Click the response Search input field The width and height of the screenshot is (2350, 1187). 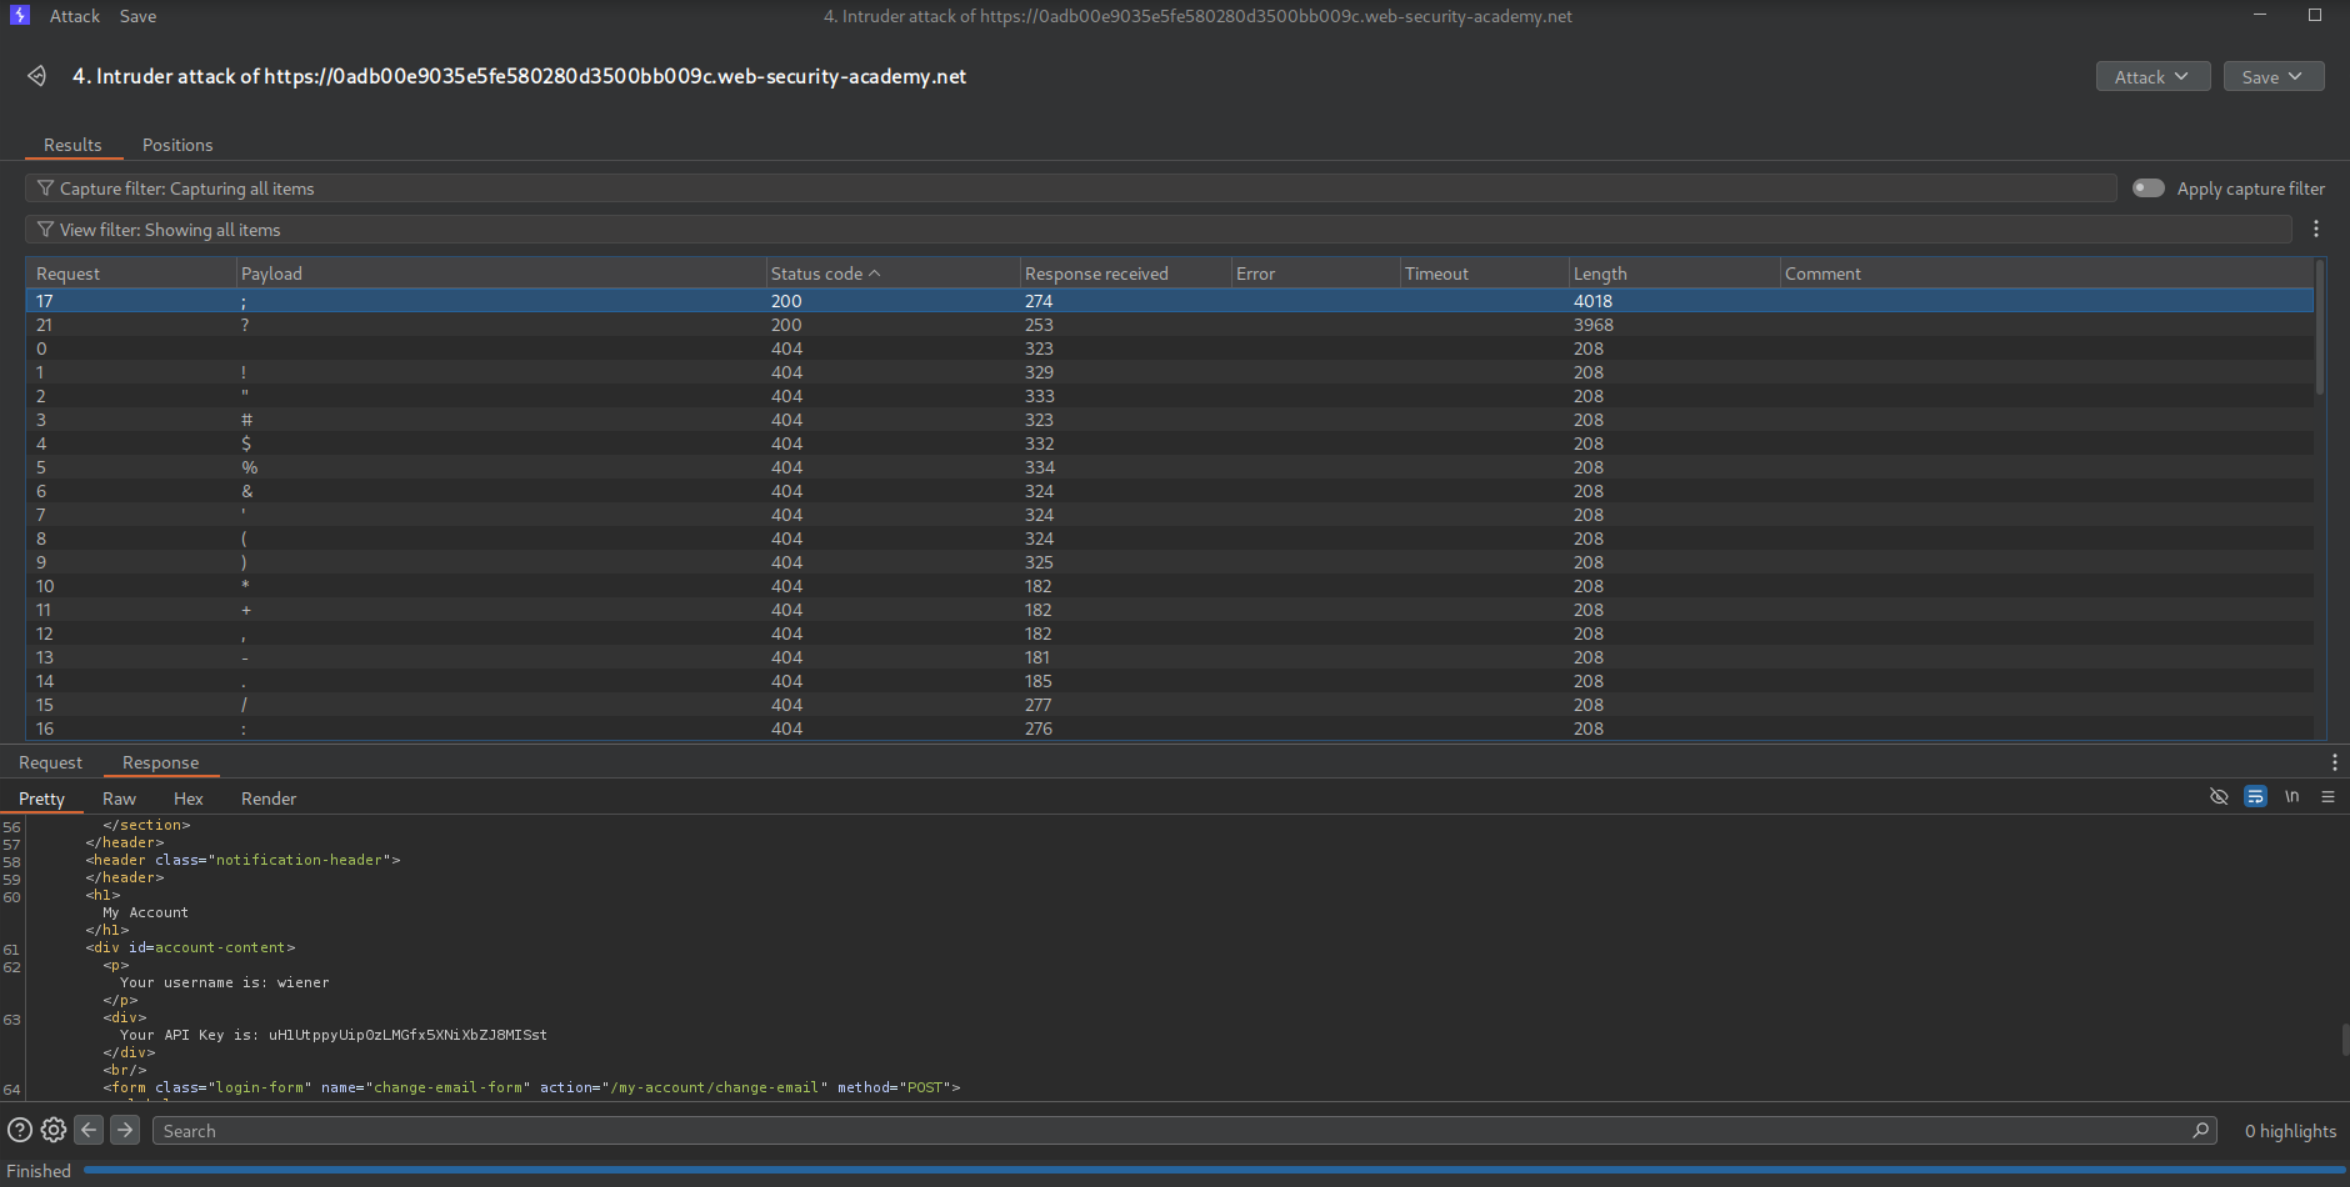[x=1170, y=1130]
